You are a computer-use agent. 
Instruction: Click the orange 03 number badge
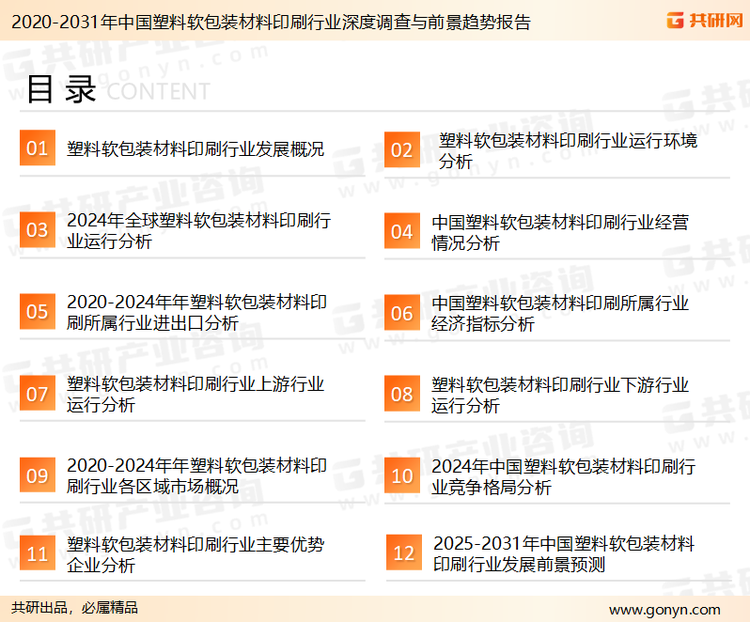[37, 230]
